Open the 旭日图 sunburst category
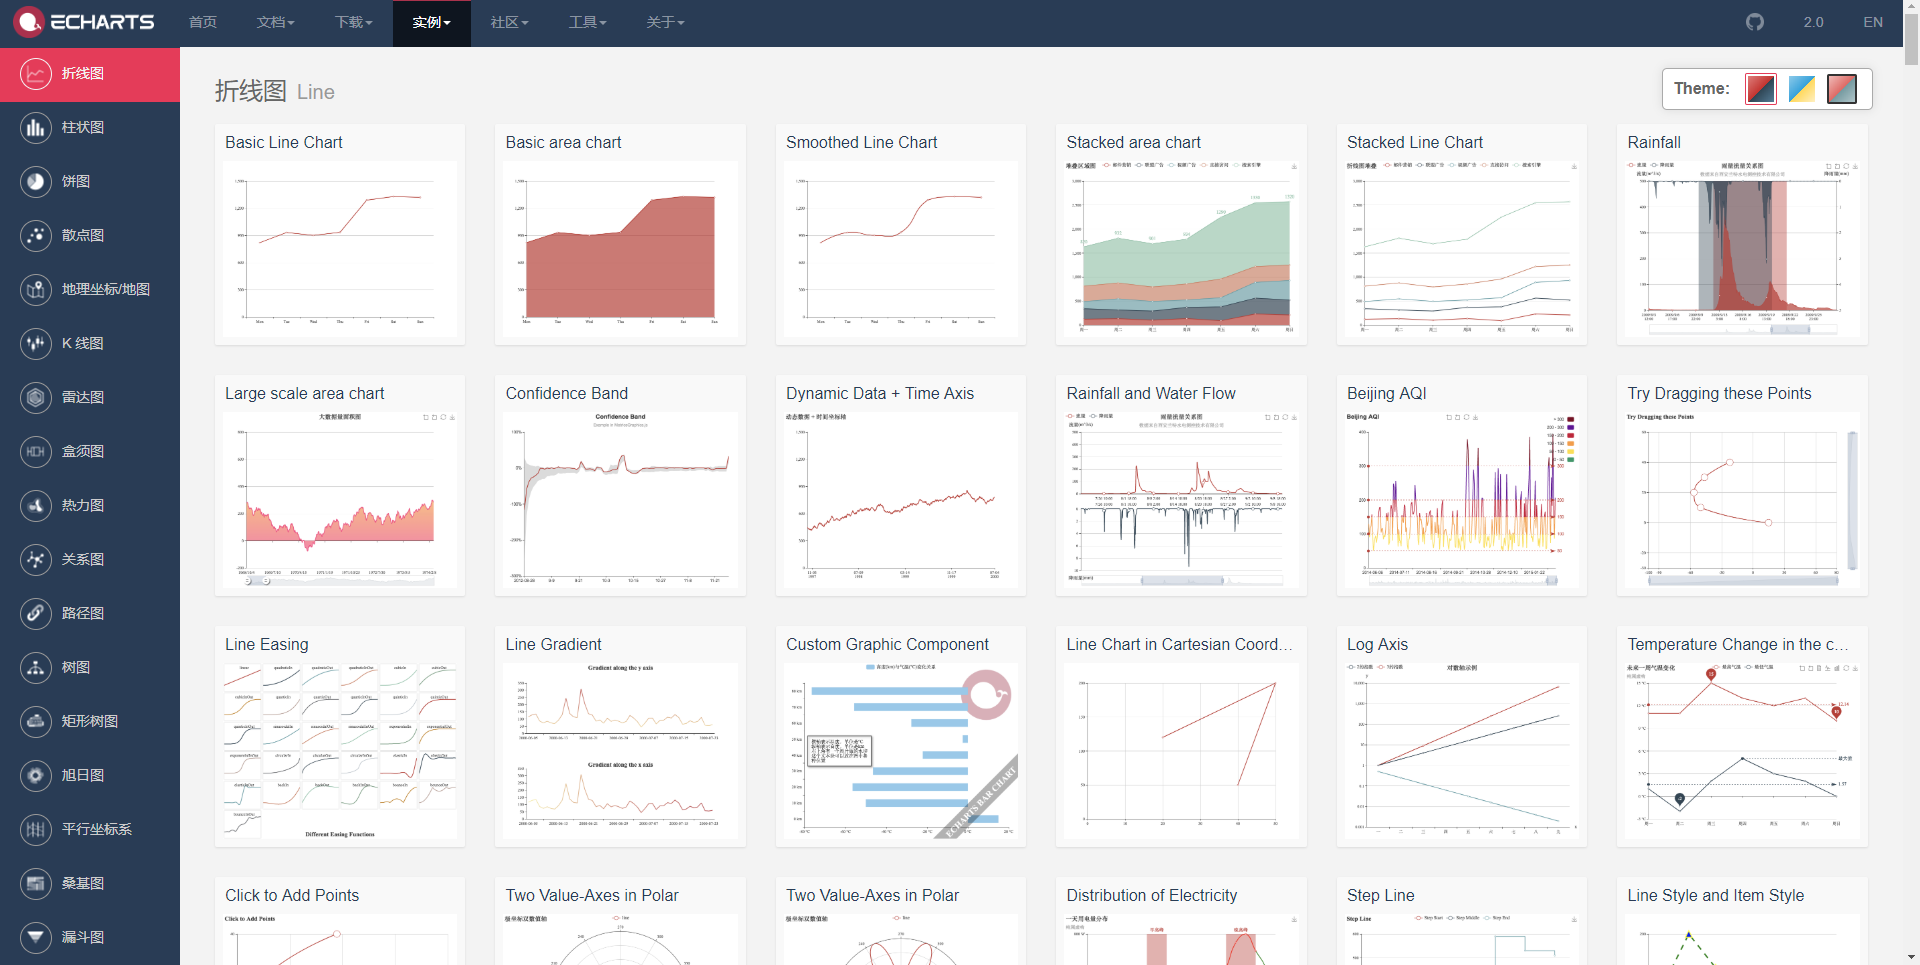1920x965 pixels. [90, 776]
